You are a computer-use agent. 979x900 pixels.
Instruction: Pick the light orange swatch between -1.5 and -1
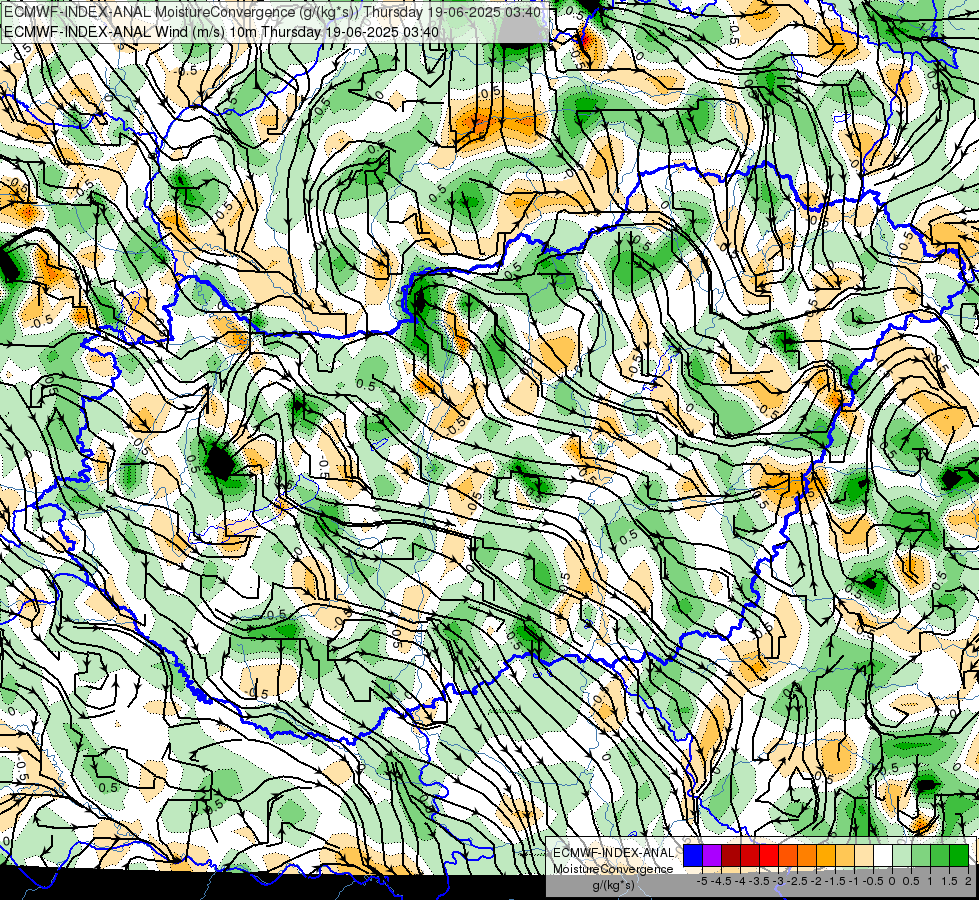(x=845, y=855)
